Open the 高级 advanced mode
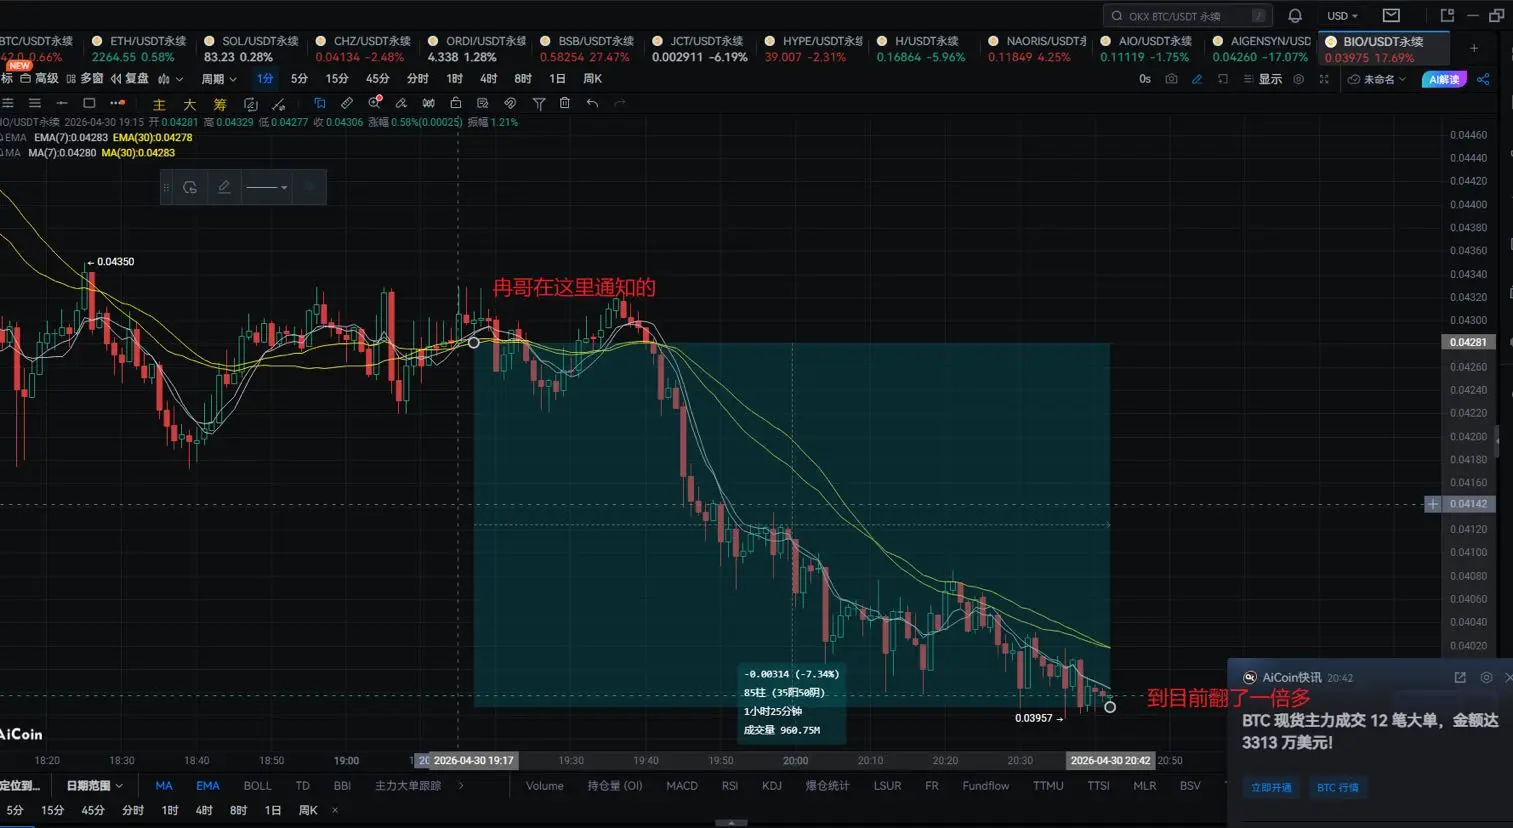This screenshot has width=1513, height=828. pos(39,79)
